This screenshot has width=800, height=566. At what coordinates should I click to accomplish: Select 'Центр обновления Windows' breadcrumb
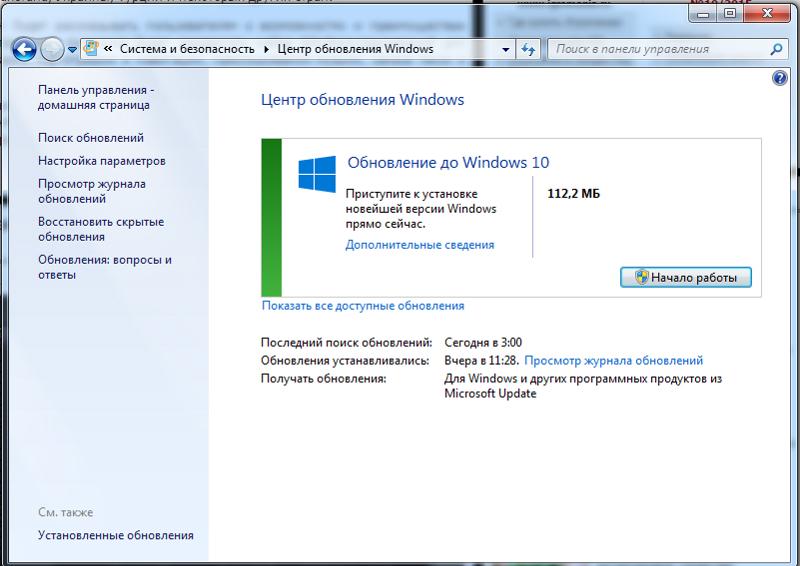pyautogui.click(x=355, y=49)
